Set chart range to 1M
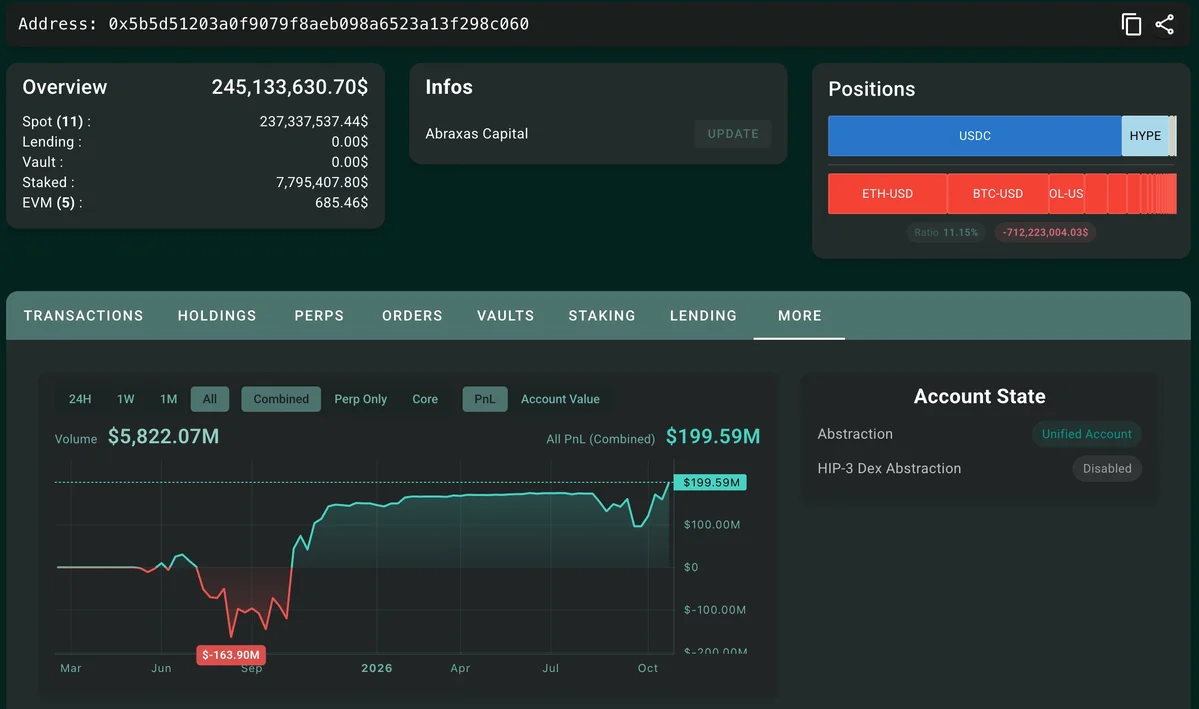The image size is (1199, 709). pyautogui.click(x=168, y=399)
